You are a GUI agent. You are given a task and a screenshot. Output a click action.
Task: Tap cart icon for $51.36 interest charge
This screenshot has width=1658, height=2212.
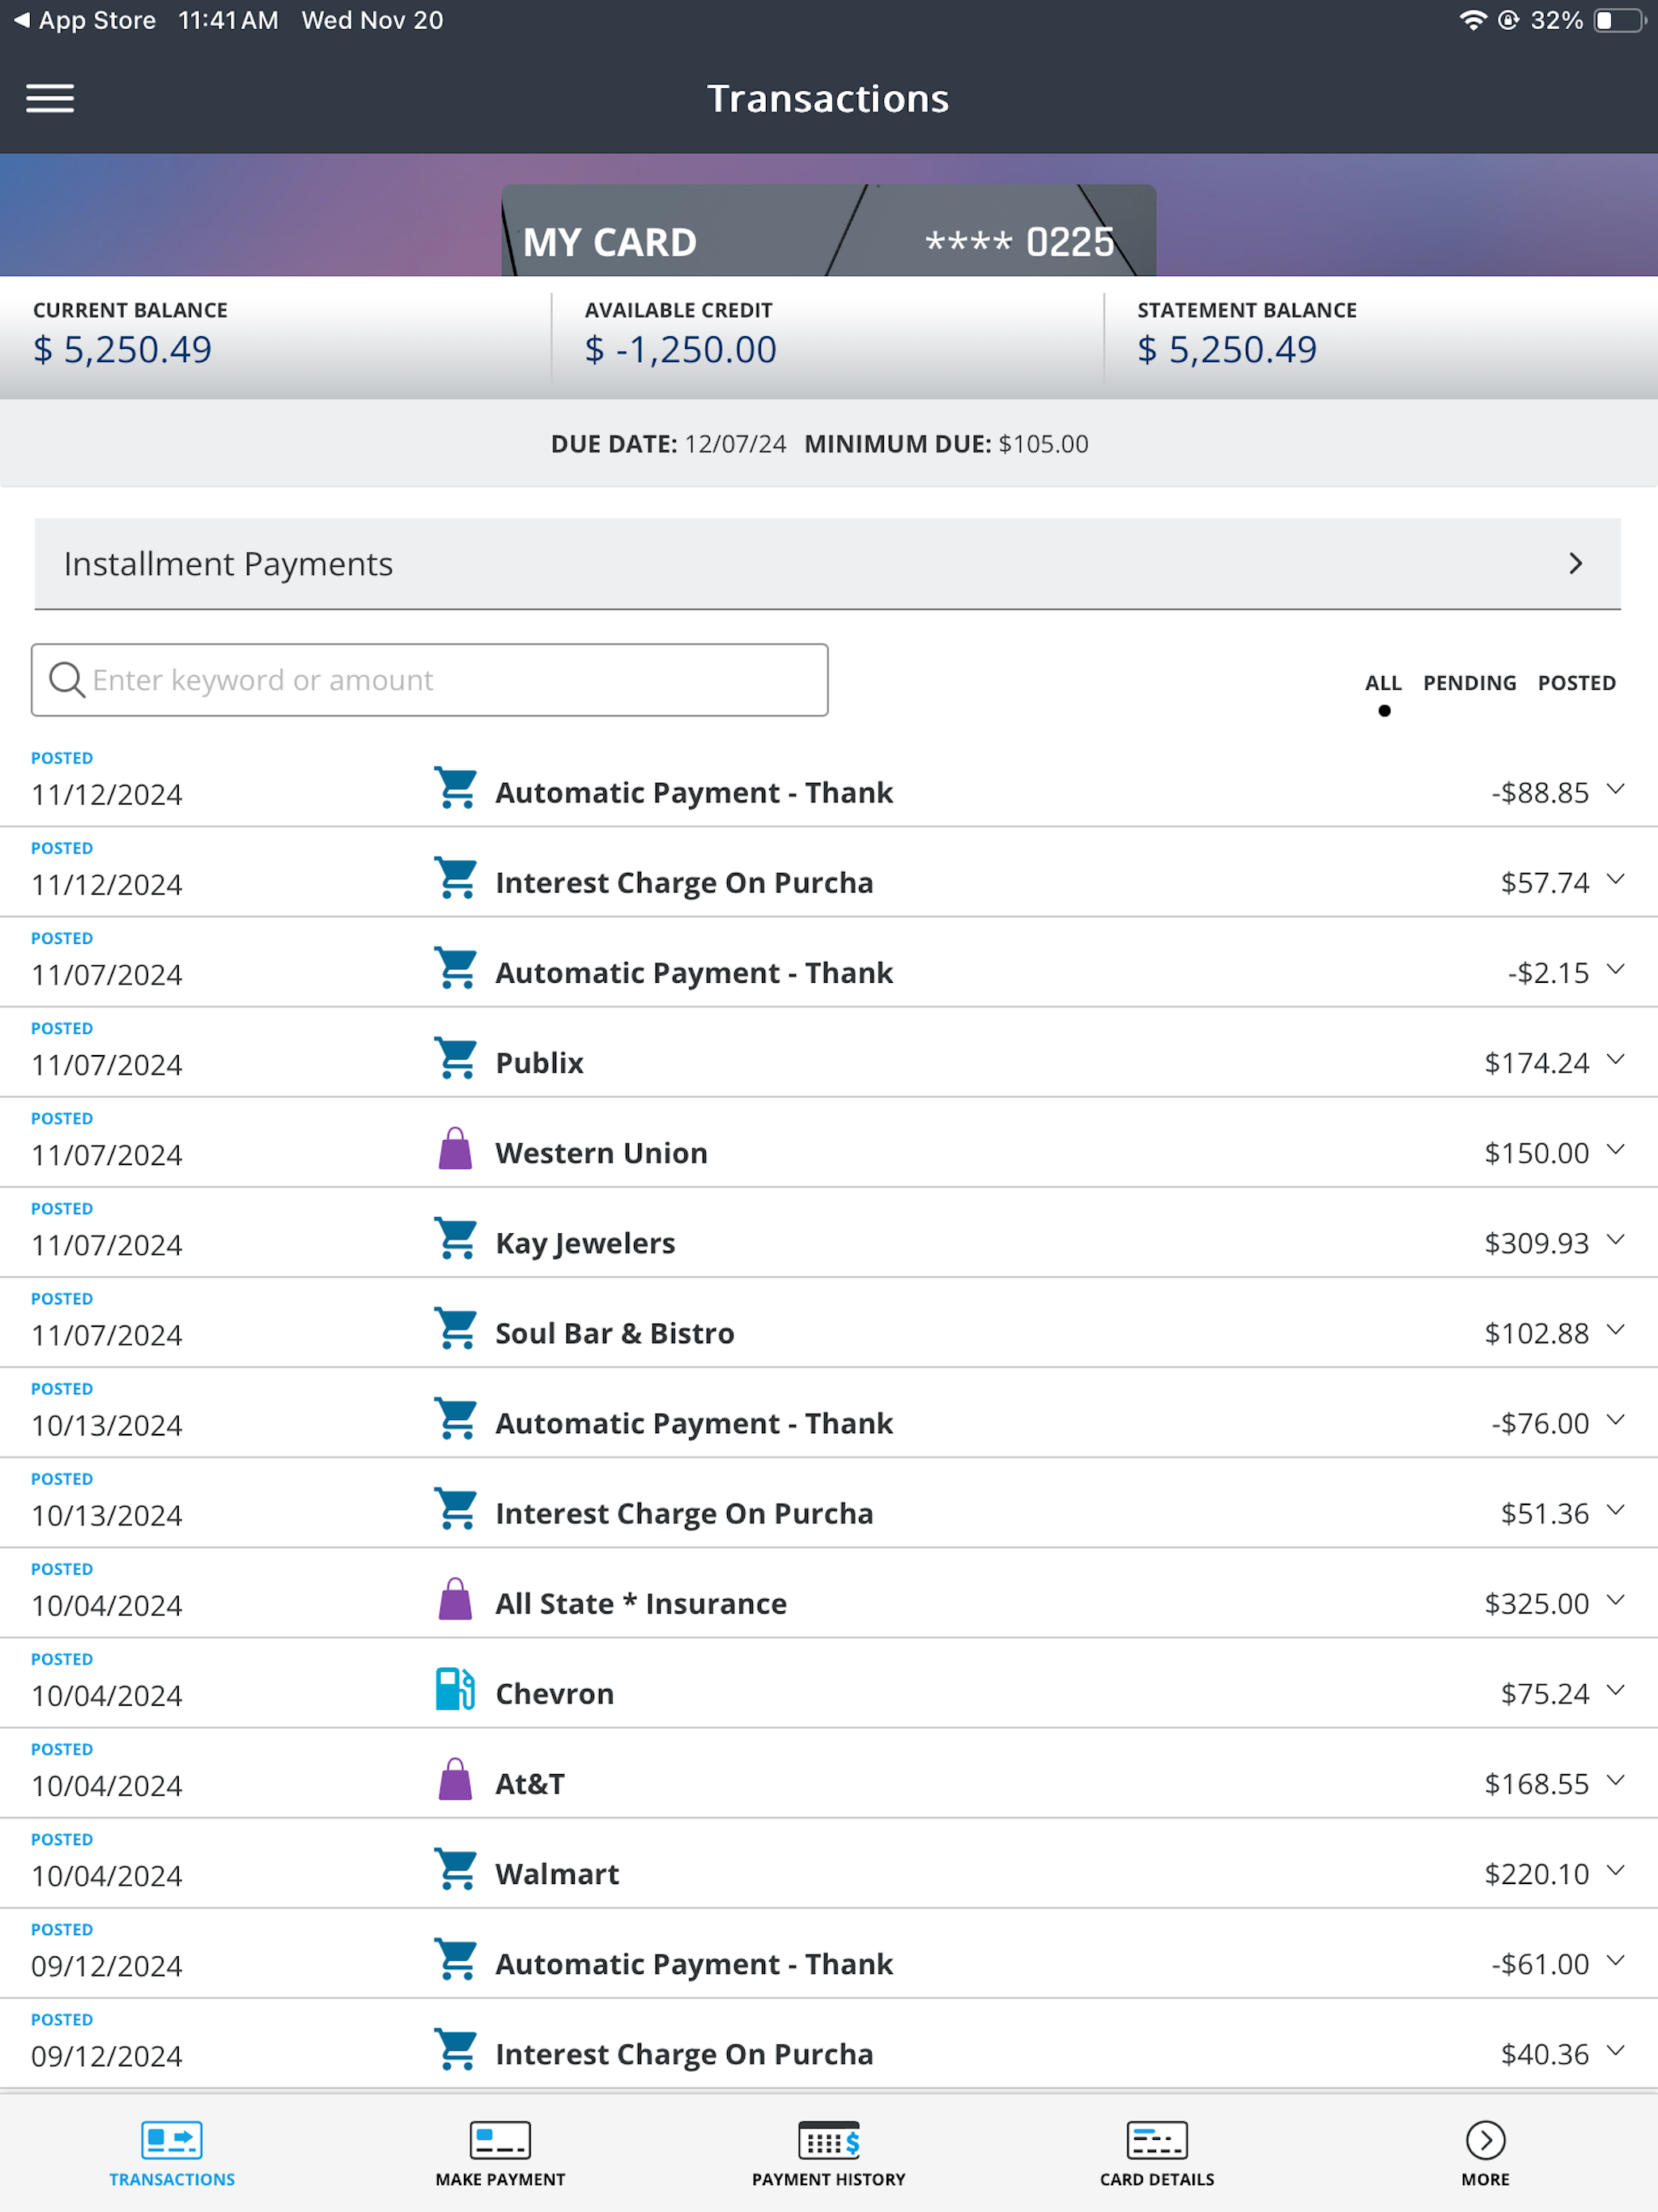click(456, 1509)
